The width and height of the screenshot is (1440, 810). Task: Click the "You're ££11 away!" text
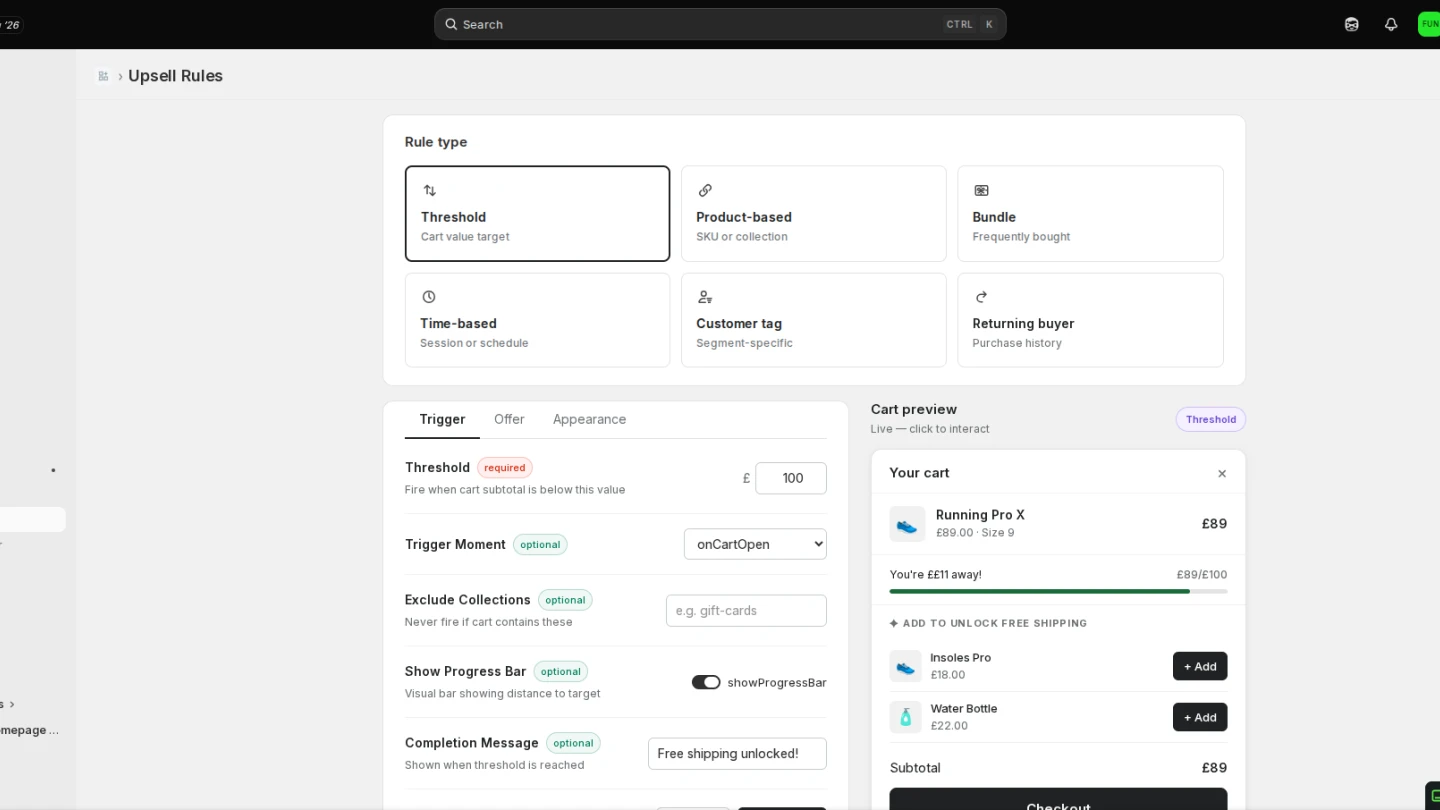click(935, 575)
